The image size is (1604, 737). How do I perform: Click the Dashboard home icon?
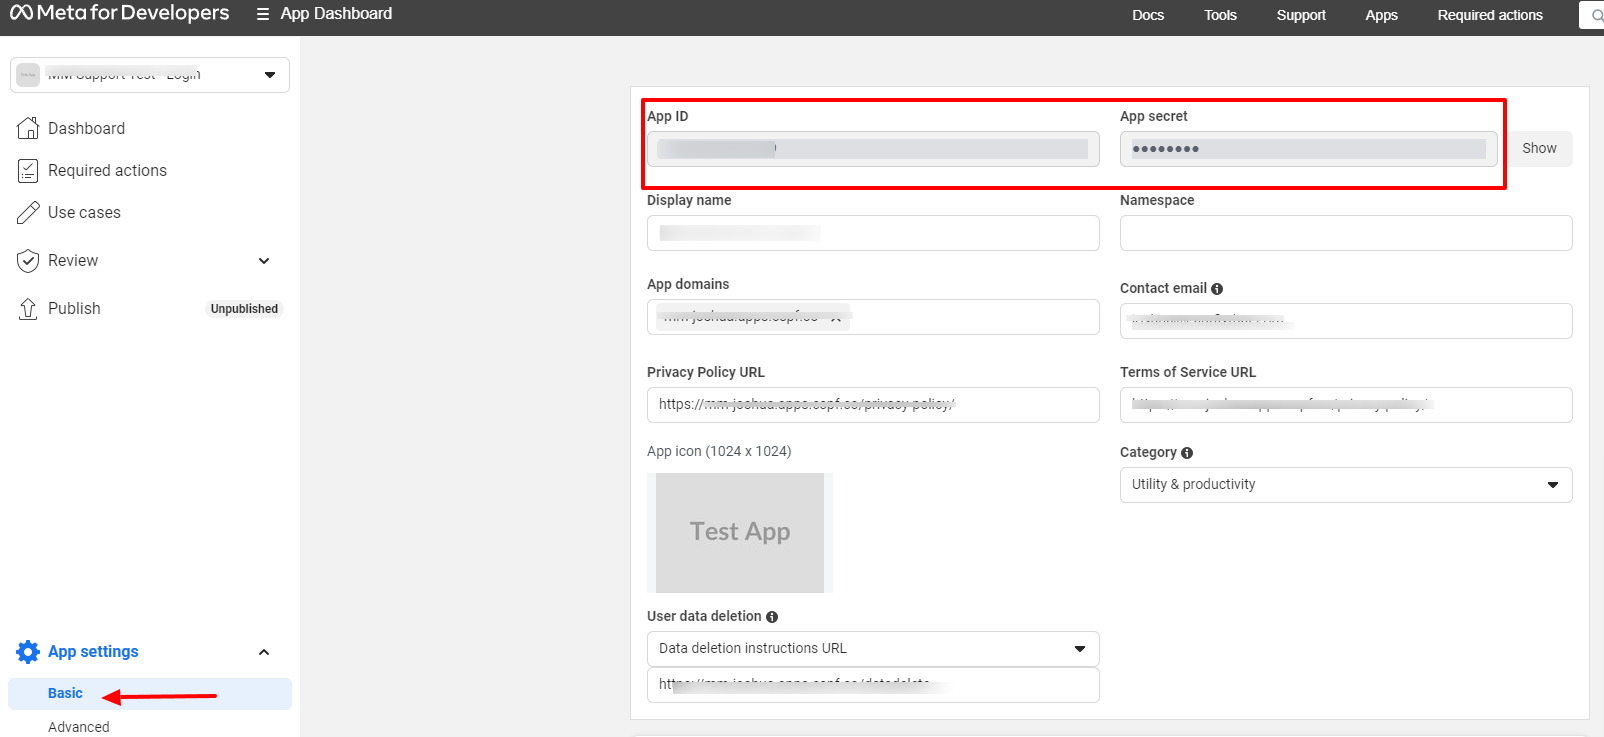pos(28,128)
